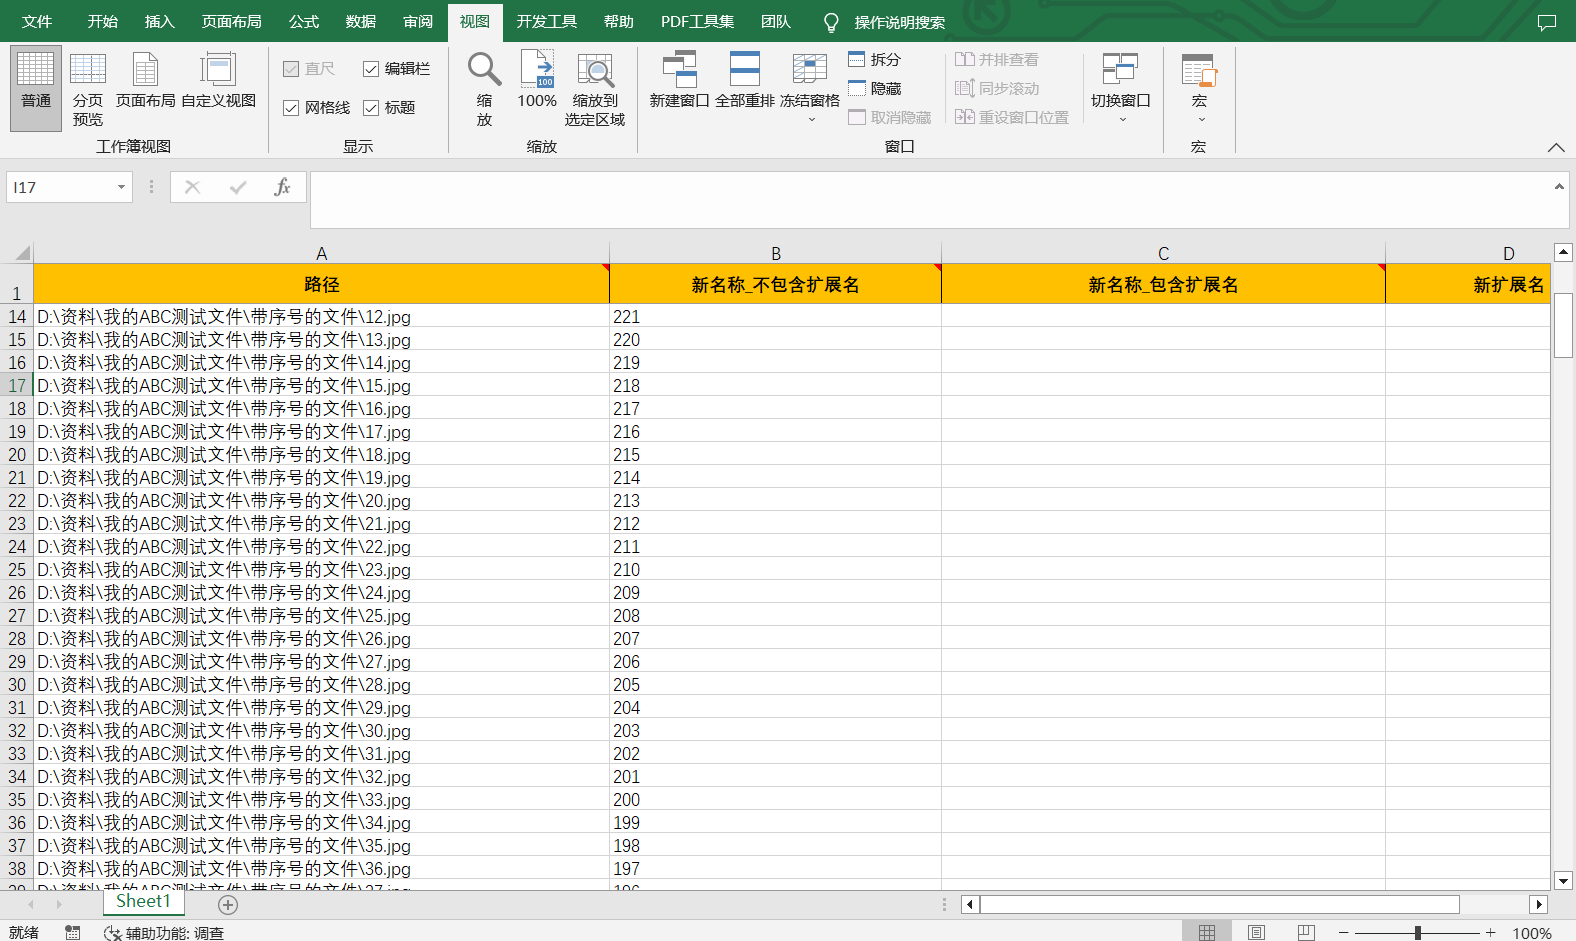Viewport: 1576px width, 941px height.
Task: Open the Data ribbon tab
Action: [360, 21]
